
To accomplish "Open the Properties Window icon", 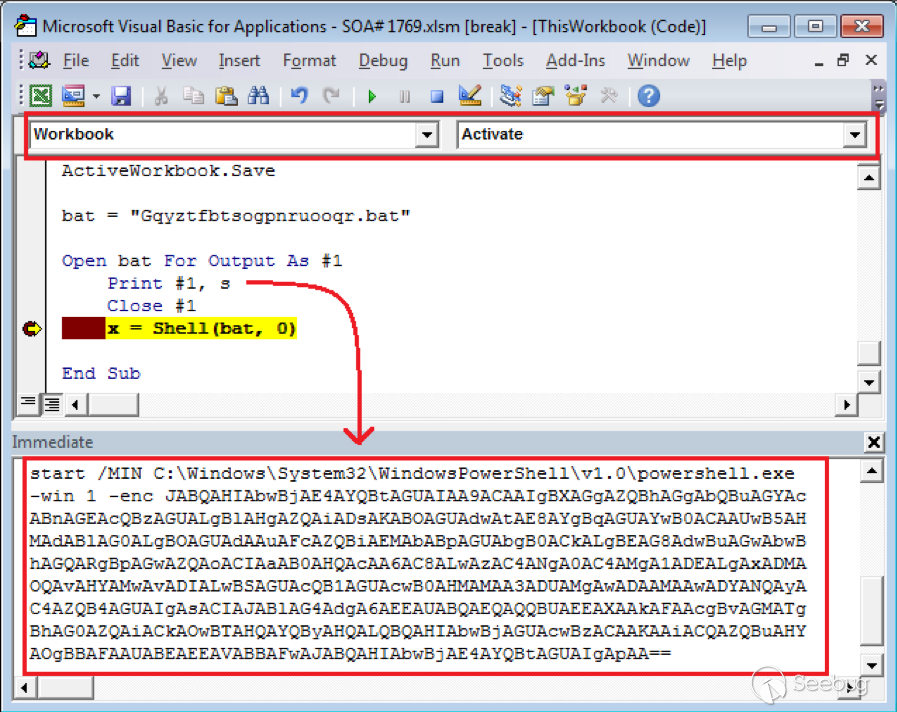I will tap(543, 96).
